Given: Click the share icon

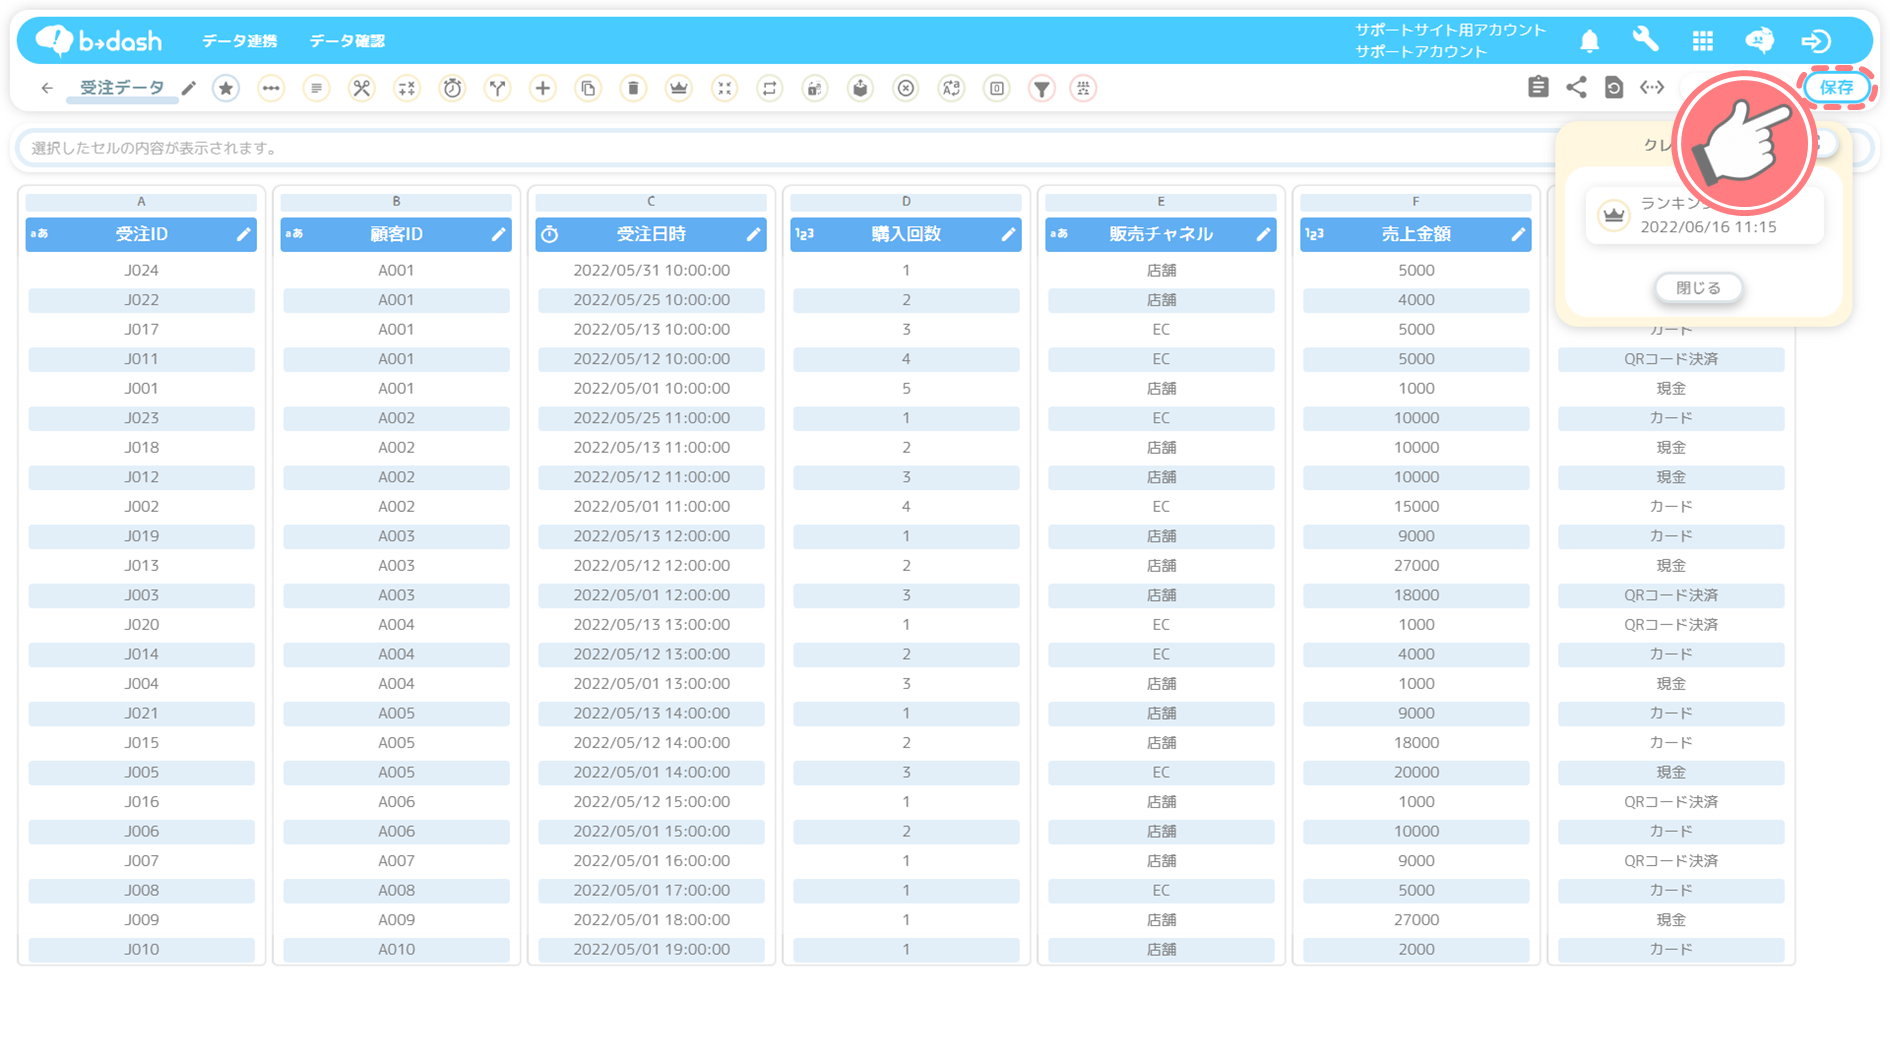Looking at the screenshot, I should (1576, 87).
